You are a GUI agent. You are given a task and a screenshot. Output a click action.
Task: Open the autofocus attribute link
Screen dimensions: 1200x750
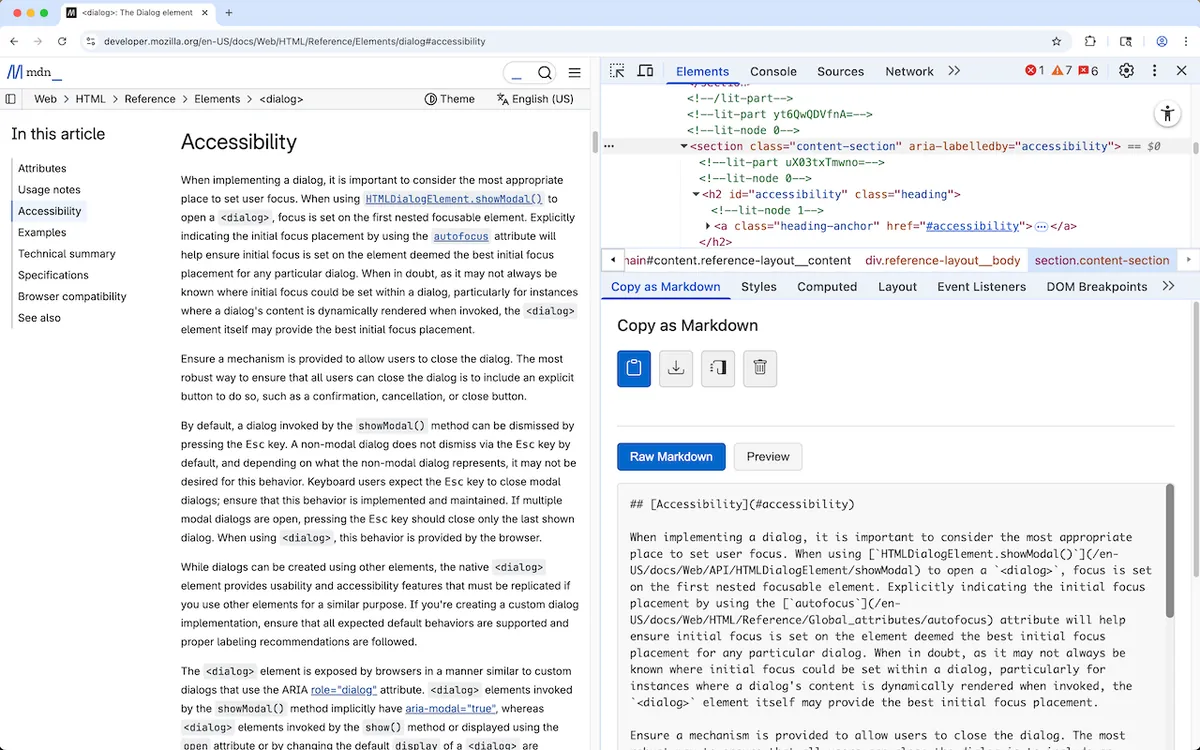(461, 237)
